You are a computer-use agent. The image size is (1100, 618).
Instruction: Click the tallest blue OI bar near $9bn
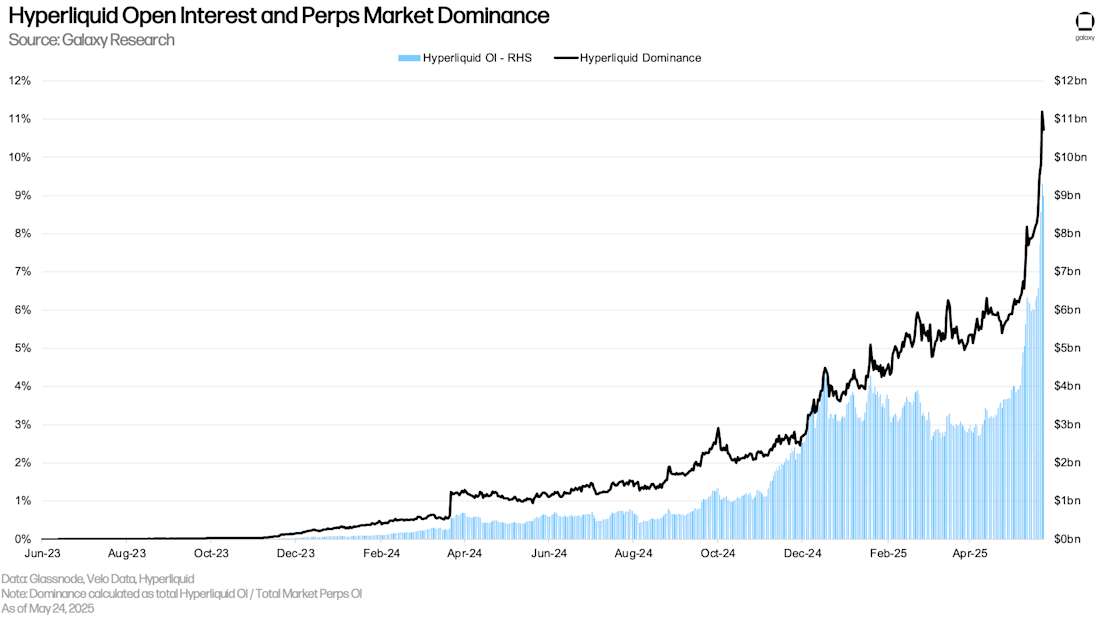click(x=1042, y=361)
